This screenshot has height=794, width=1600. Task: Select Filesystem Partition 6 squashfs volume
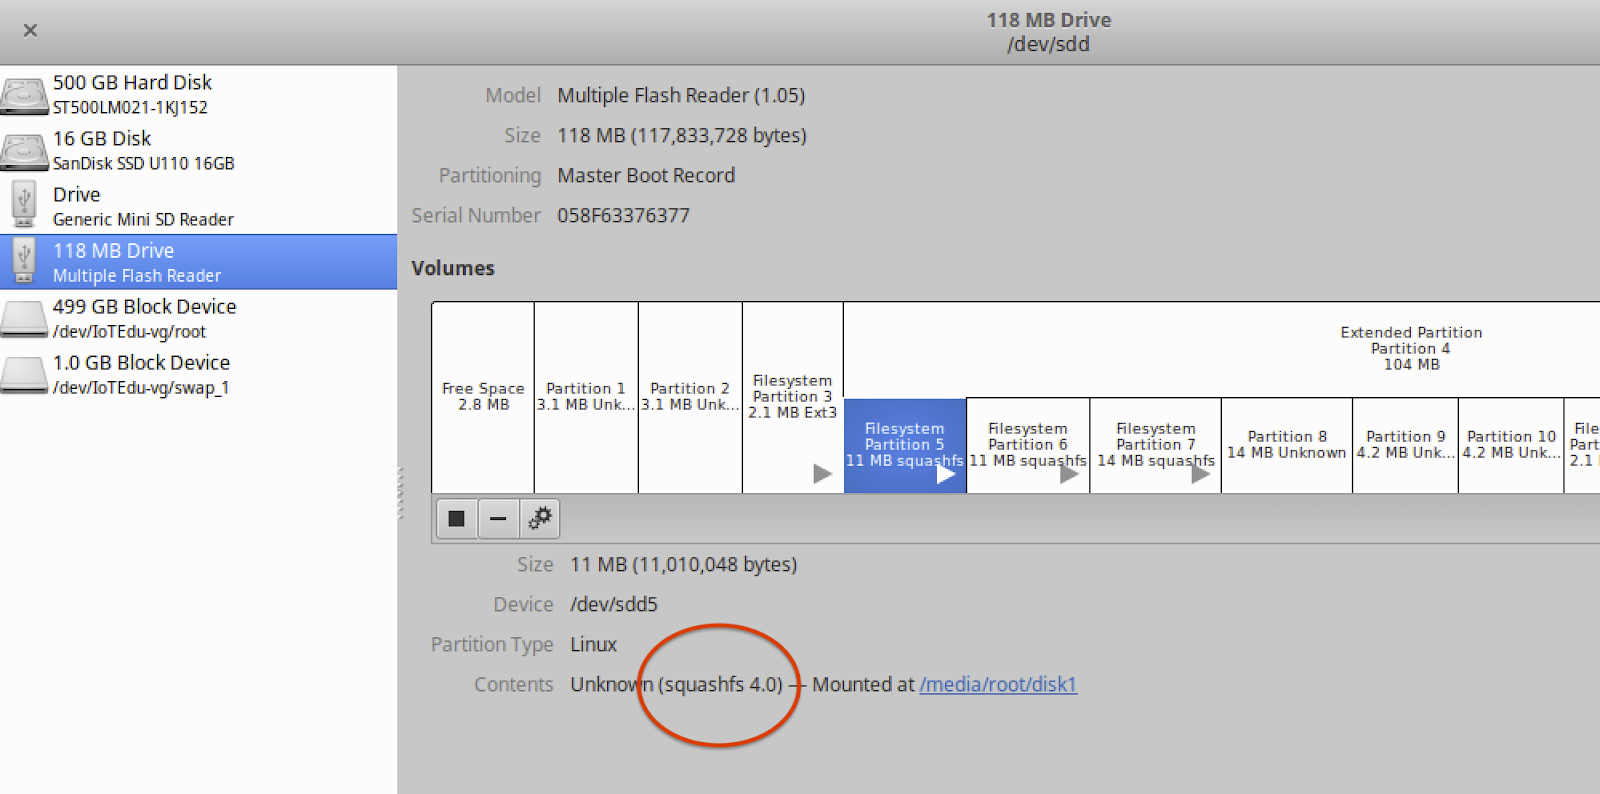tap(1027, 445)
